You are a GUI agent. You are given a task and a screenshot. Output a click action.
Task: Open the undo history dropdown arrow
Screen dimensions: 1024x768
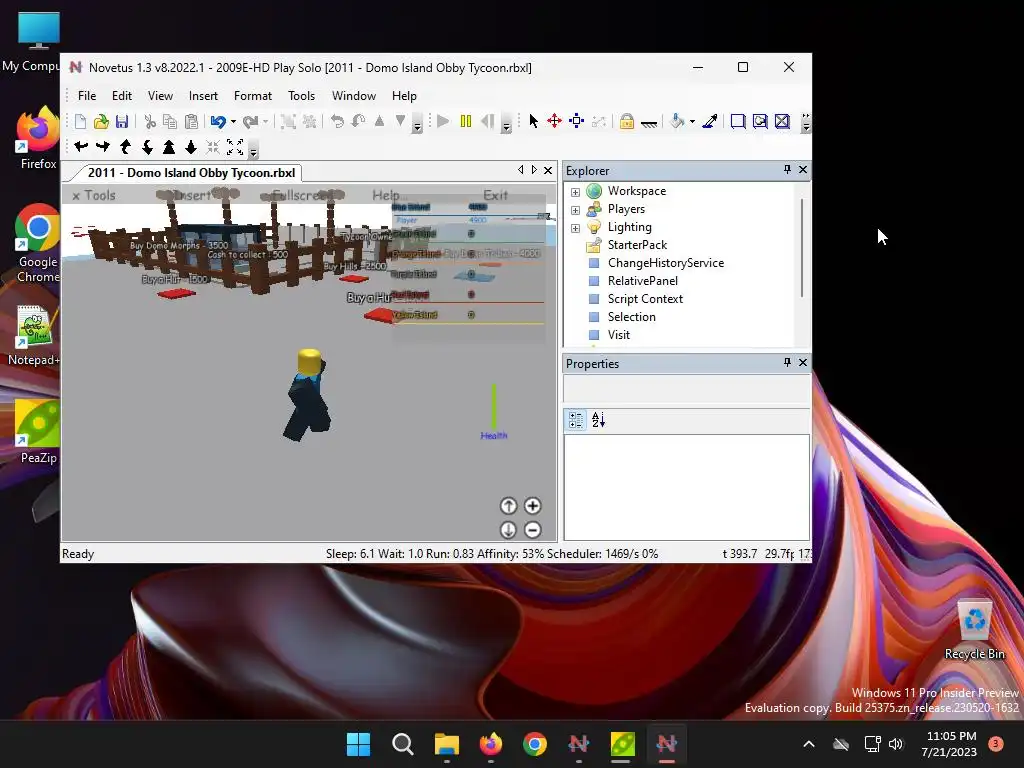pos(233,121)
